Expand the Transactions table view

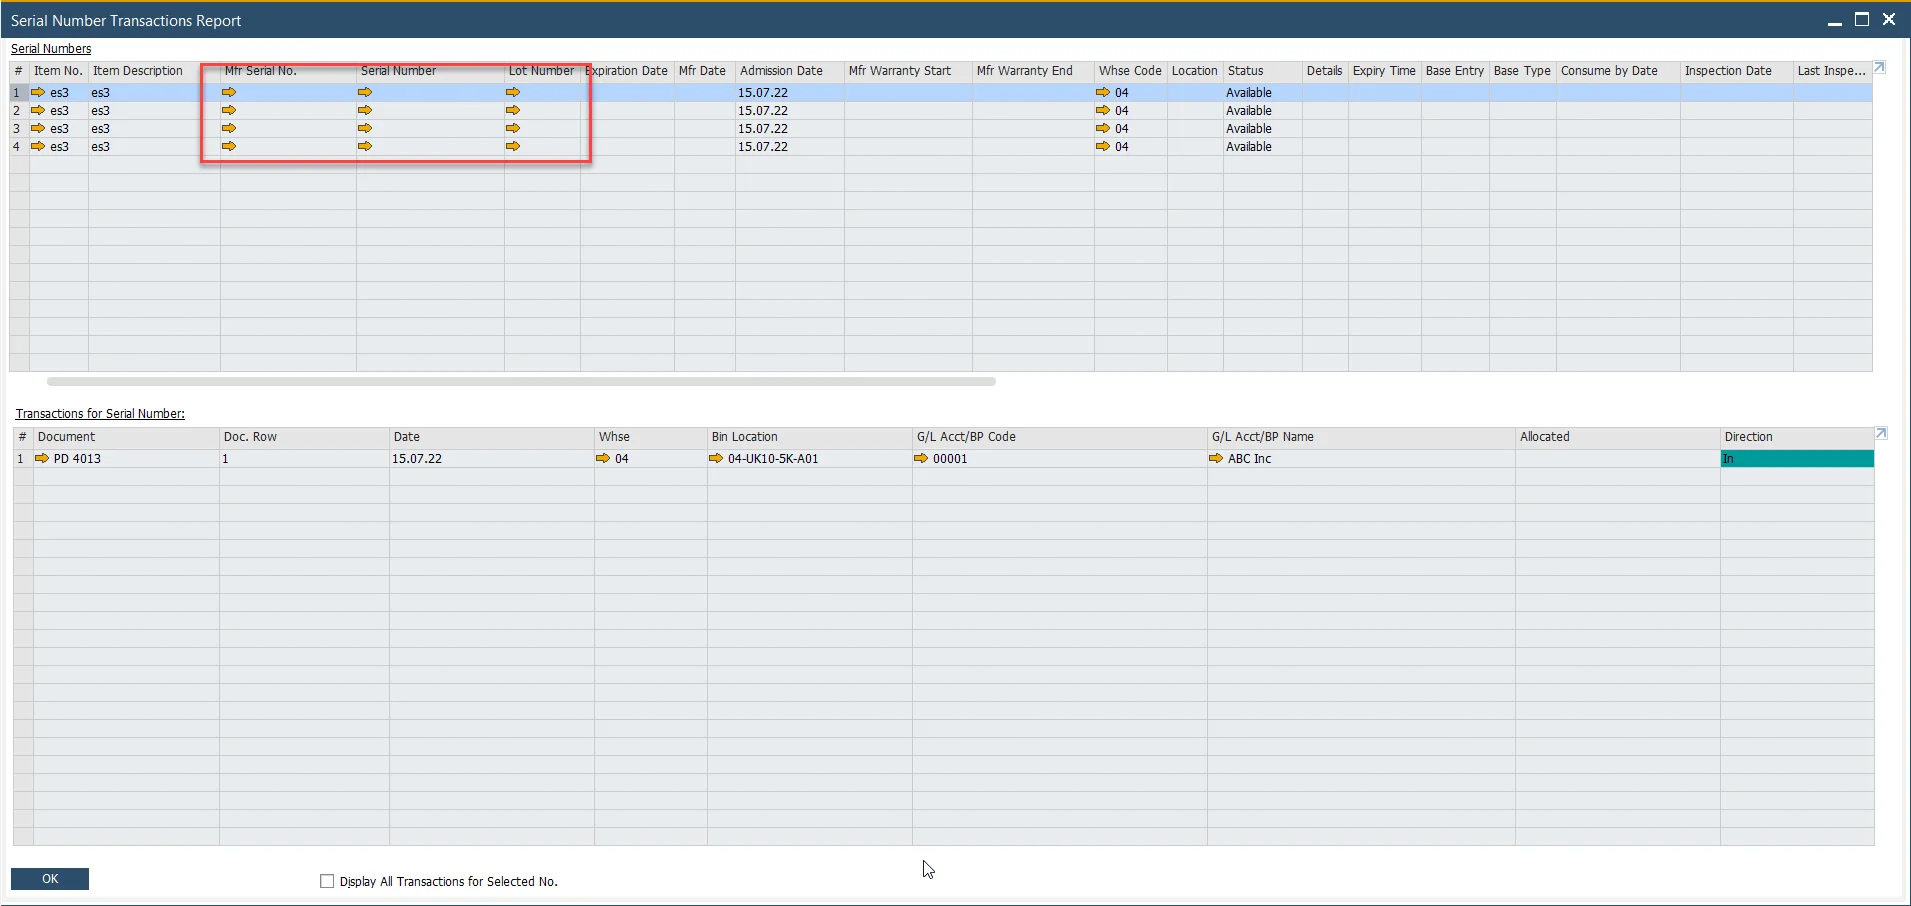[x=1881, y=433]
